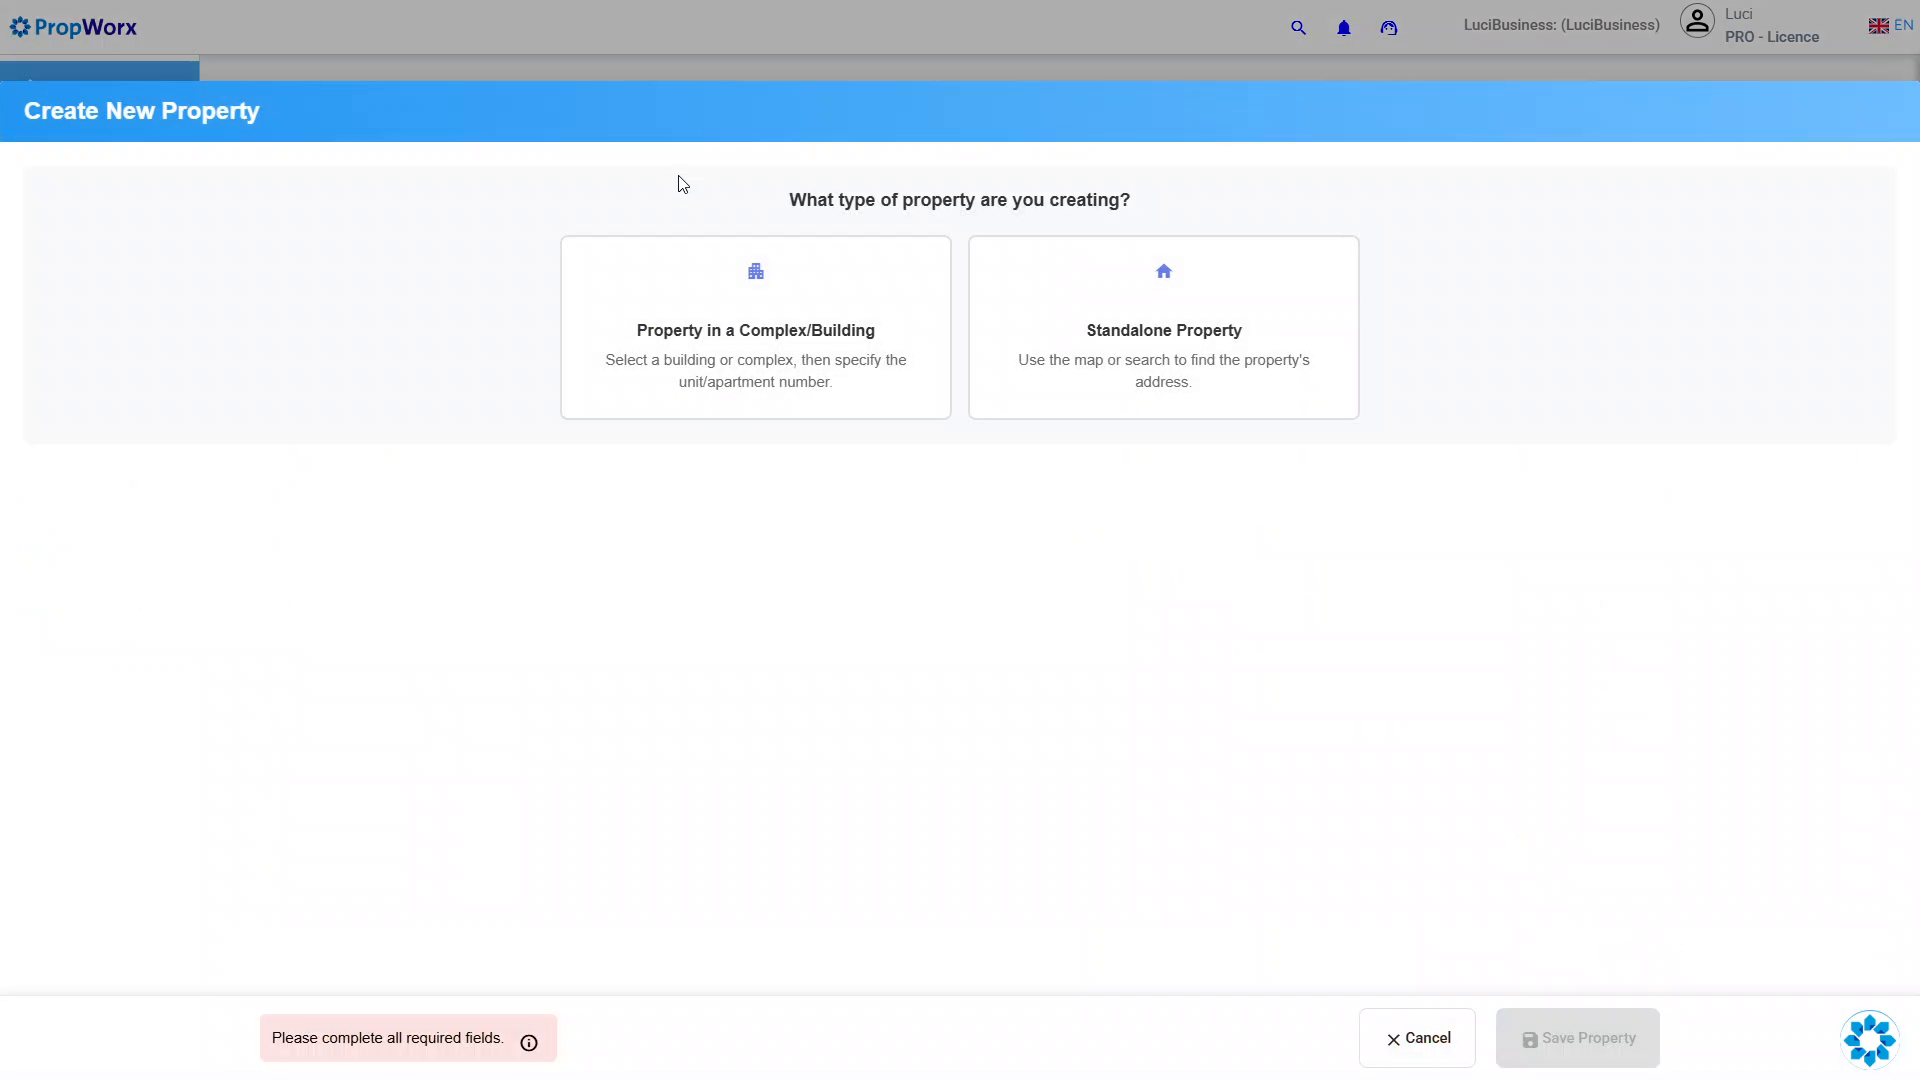Open the user profile avatar icon
The height and width of the screenshot is (1080, 1920).
(x=1697, y=21)
